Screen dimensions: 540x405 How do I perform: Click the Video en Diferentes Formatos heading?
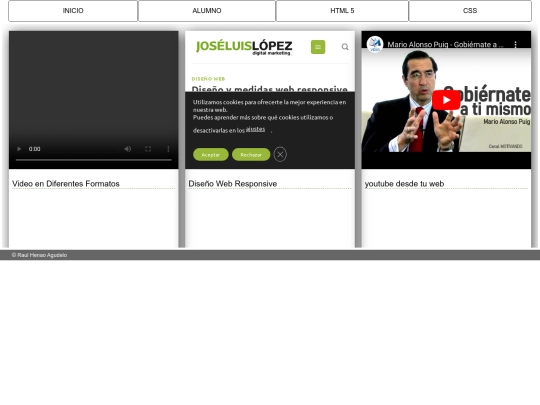(66, 184)
